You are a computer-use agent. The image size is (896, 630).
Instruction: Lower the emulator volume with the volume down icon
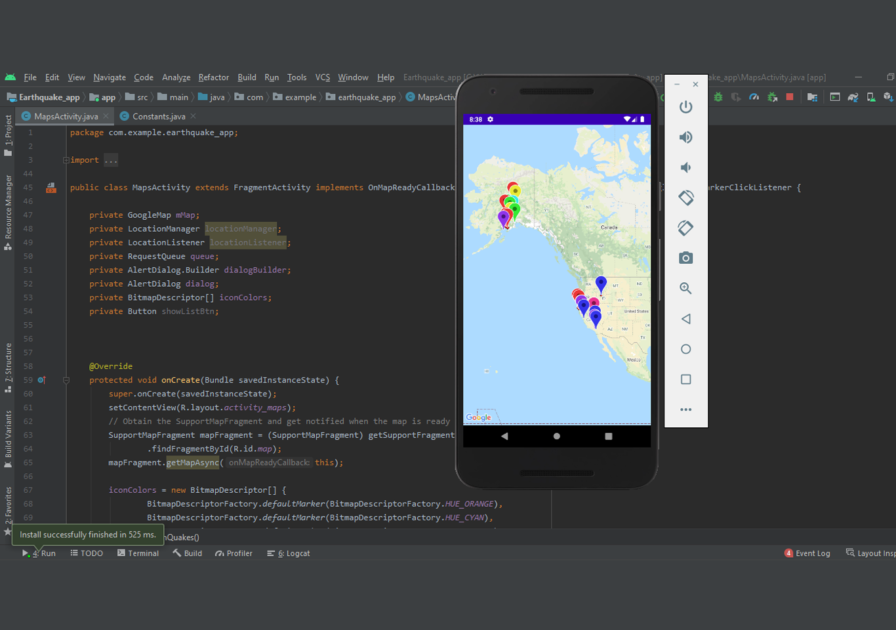[x=686, y=168]
